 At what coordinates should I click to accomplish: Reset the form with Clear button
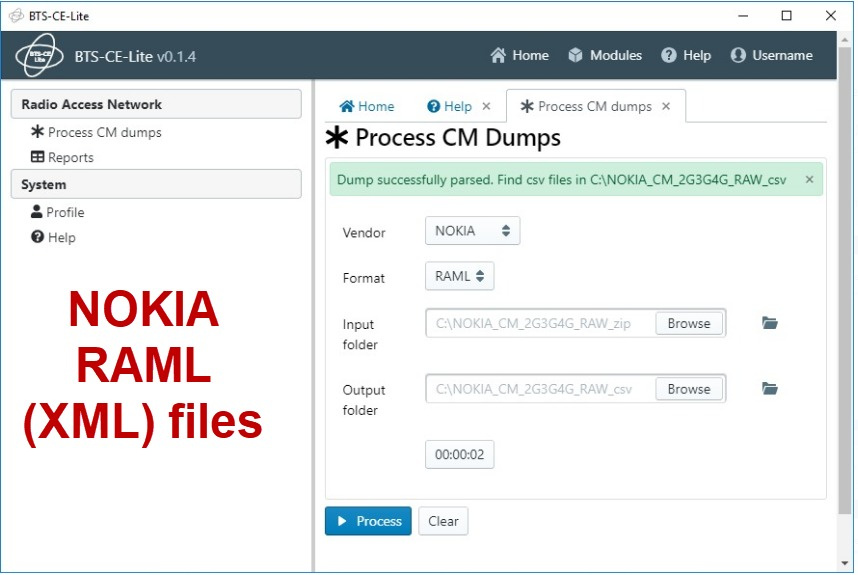pos(443,521)
